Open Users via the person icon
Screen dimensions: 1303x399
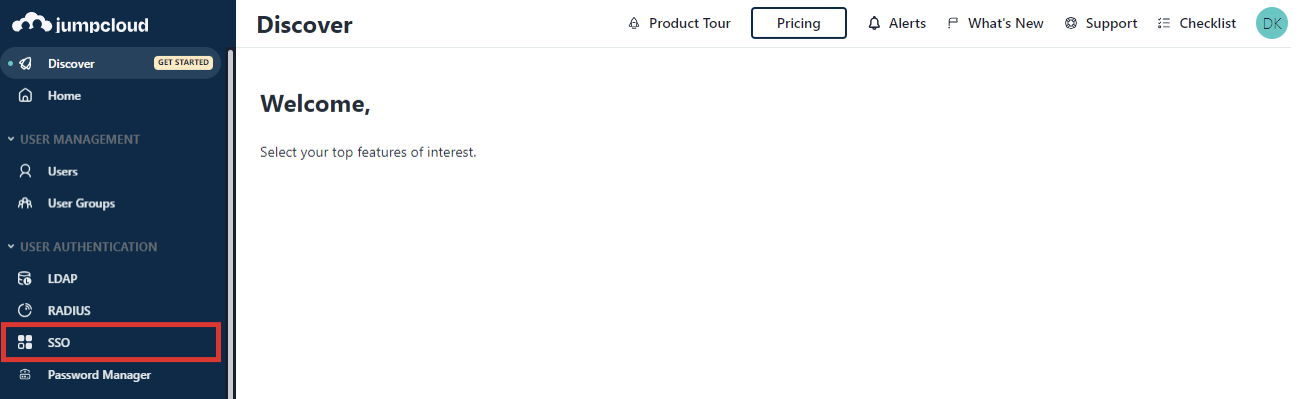pyautogui.click(x=26, y=172)
